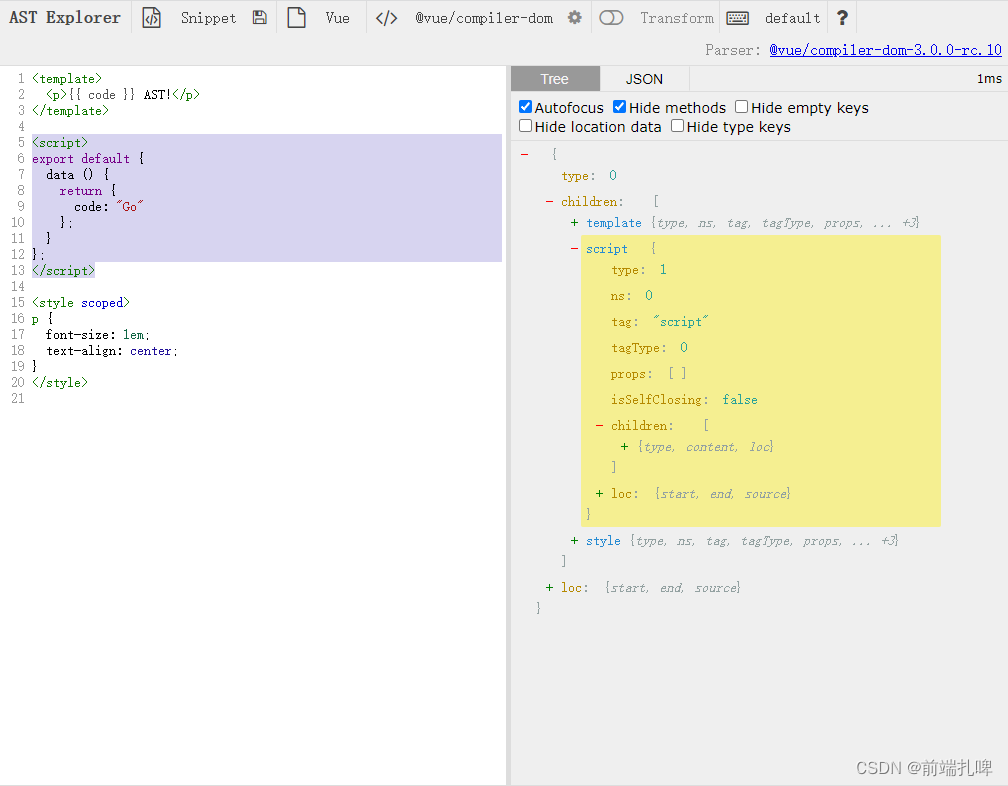Collapse the script node
This screenshot has height=786, width=1008.
tap(574, 249)
